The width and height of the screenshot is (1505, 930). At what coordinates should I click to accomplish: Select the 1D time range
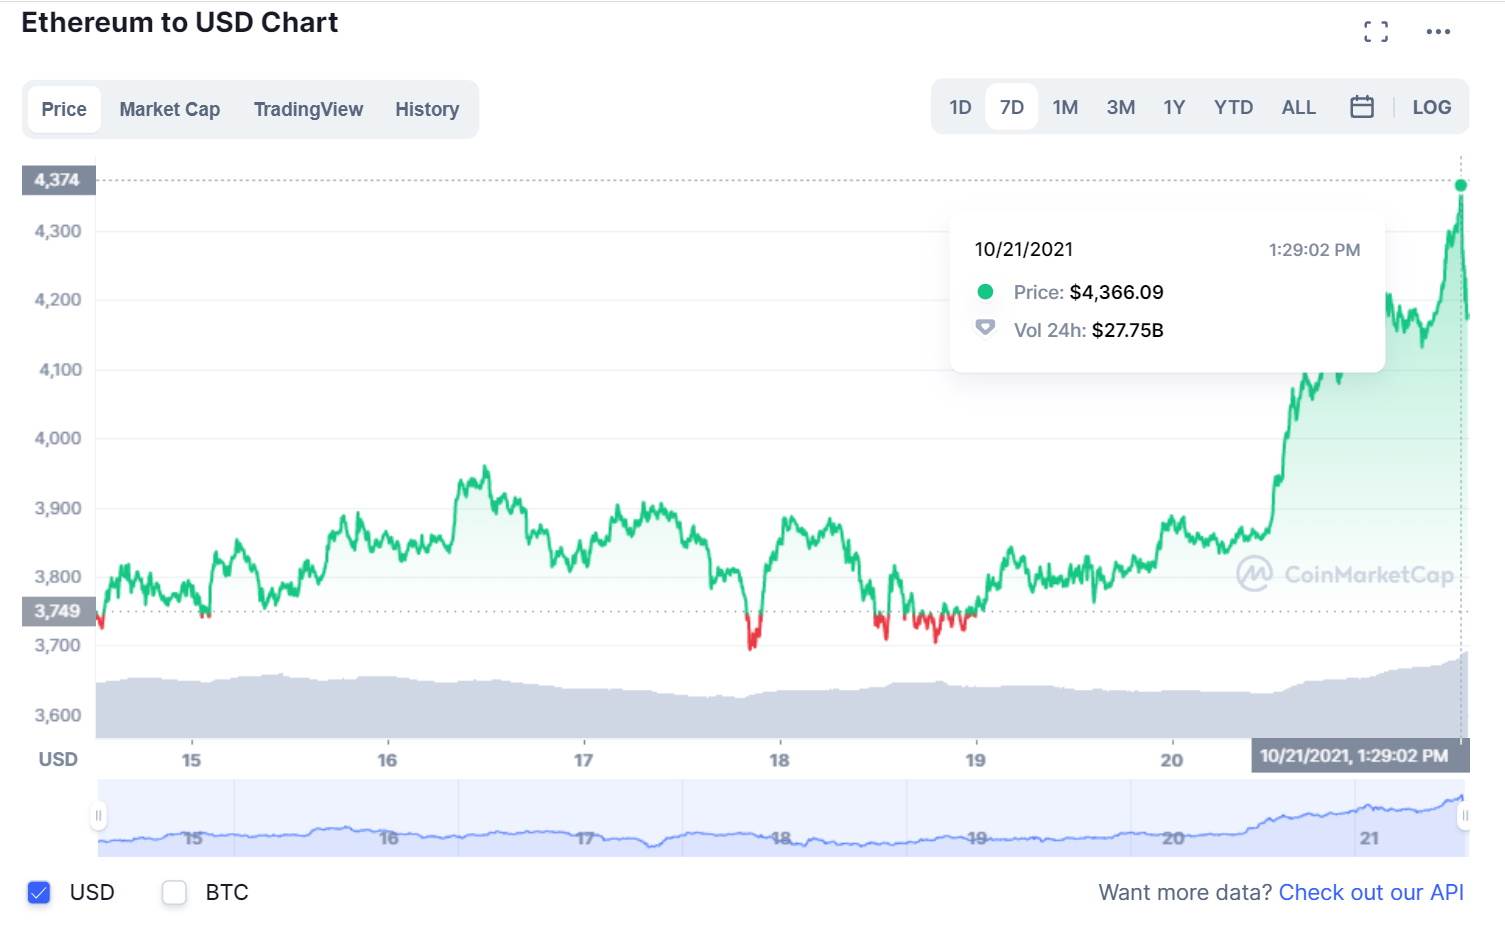[959, 106]
